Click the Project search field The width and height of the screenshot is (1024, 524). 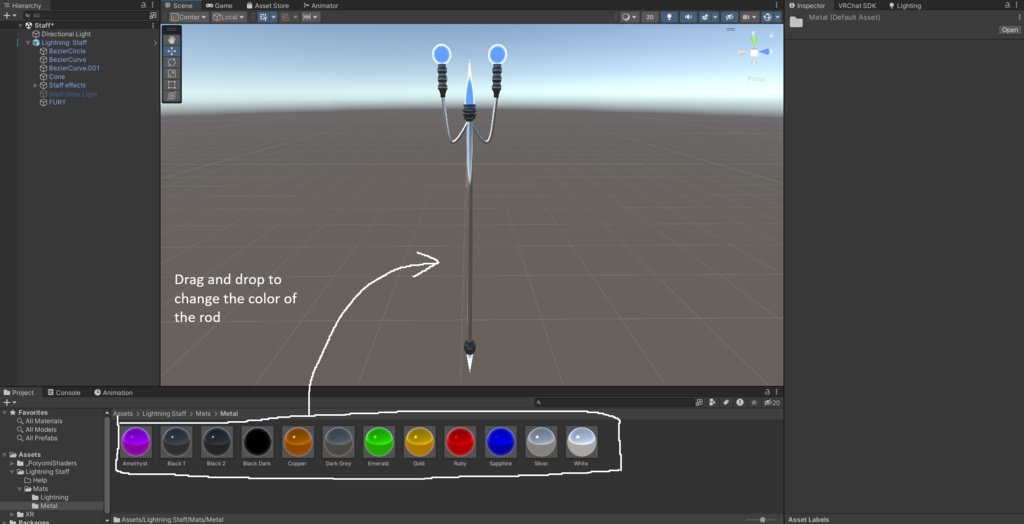613,402
